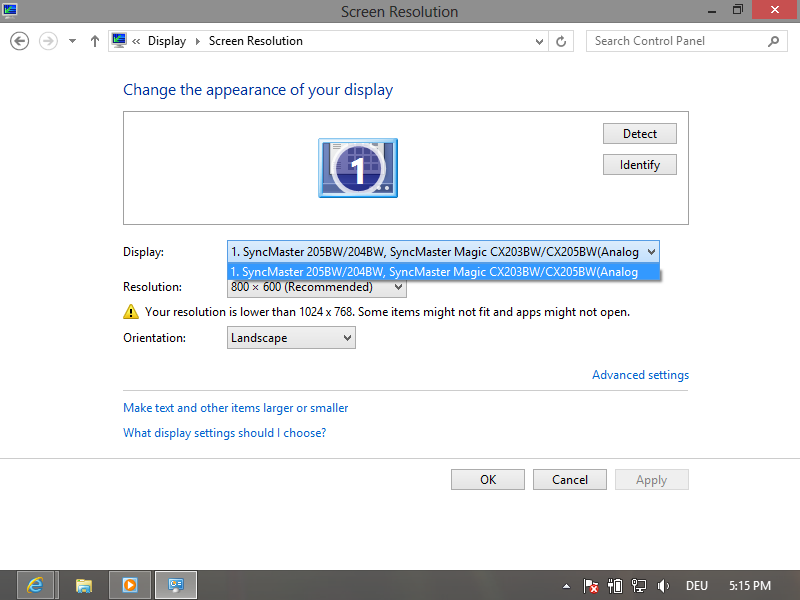Select highlighted SyncMaster entry in dropdown list

(443, 272)
